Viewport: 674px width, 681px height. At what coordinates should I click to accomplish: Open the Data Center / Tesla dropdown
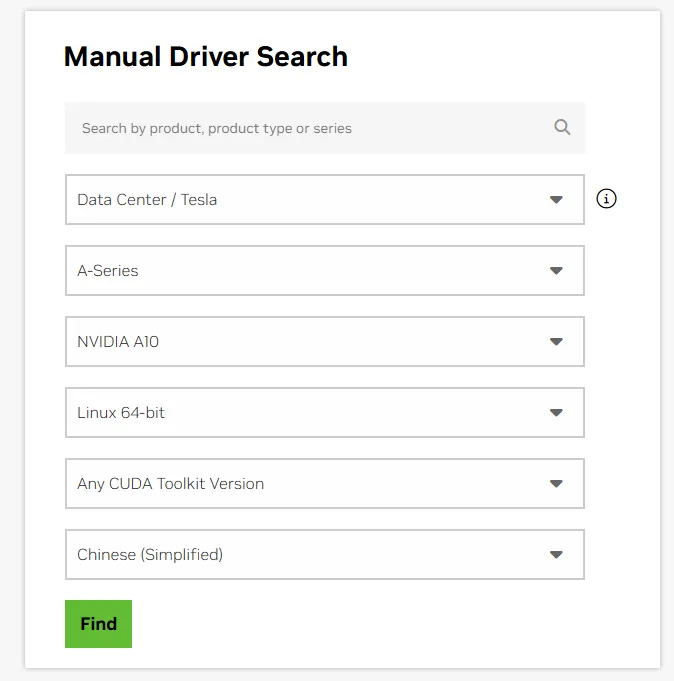point(325,199)
